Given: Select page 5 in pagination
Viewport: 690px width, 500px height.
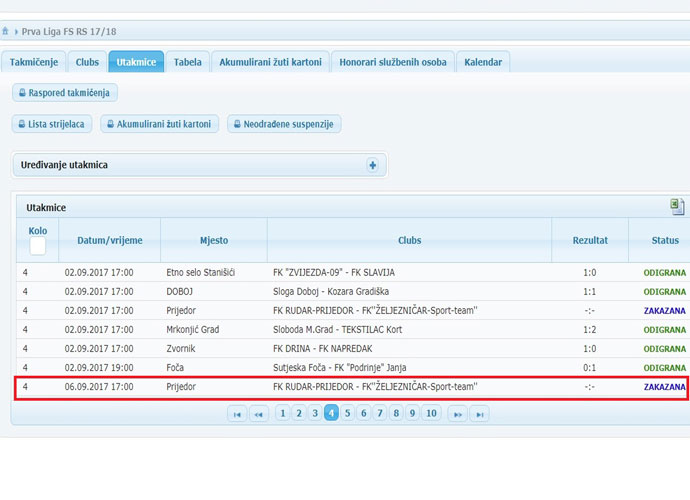Looking at the screenshot, I should (x=347, y=413).
